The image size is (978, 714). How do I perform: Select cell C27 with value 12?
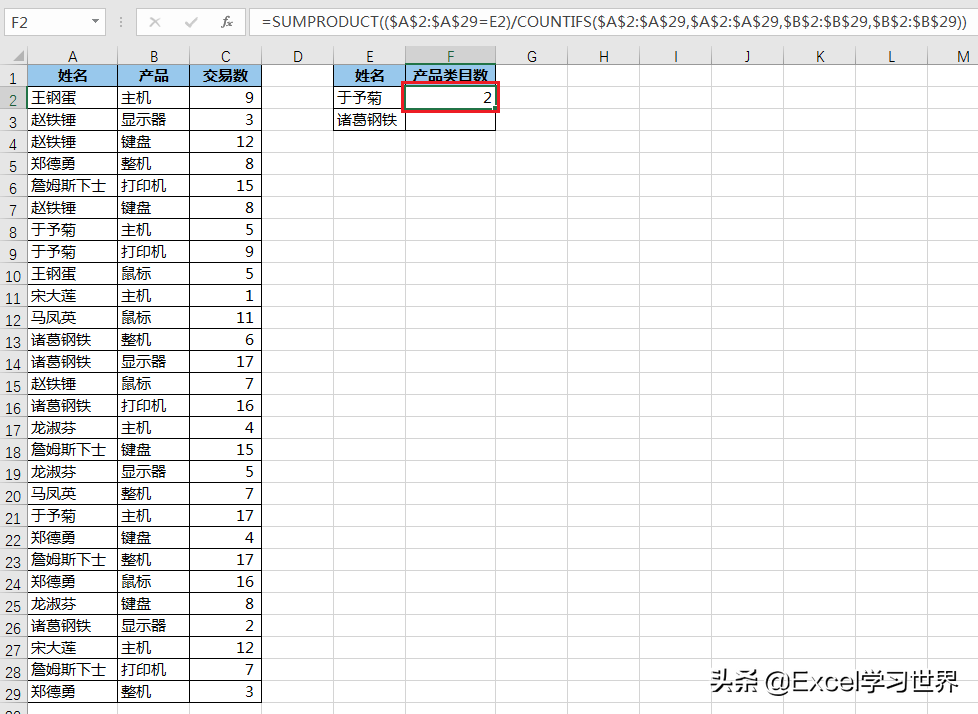225,647
